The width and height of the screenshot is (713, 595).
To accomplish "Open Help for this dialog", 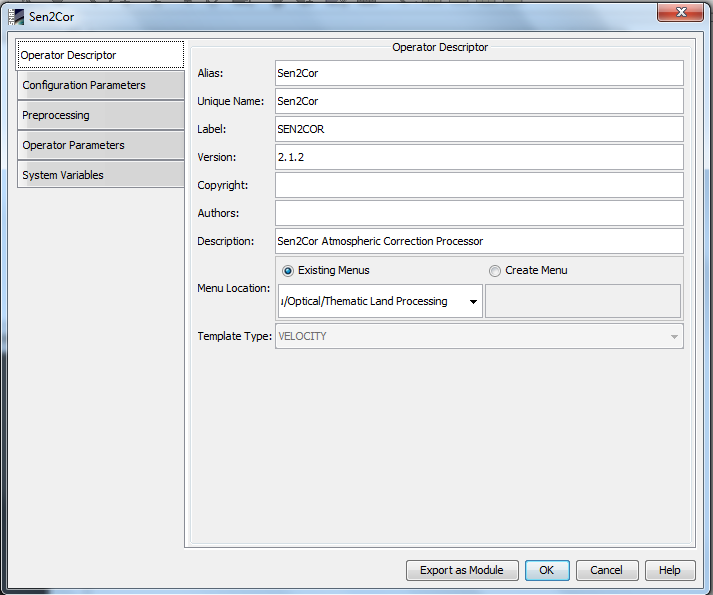I will click(669, 570).
